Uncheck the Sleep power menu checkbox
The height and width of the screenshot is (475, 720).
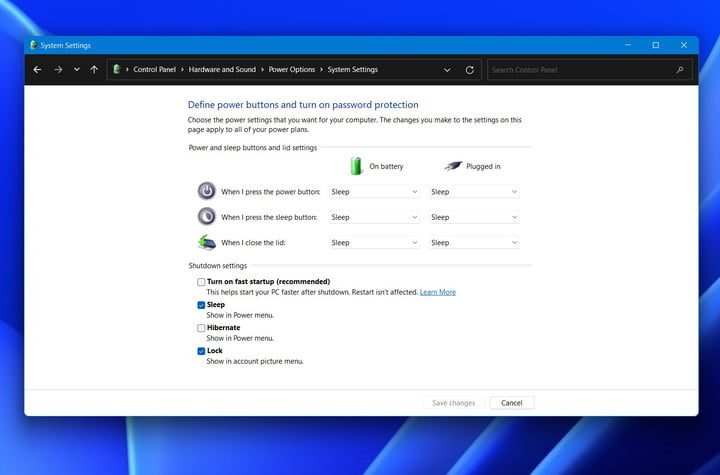click(201, 305)
